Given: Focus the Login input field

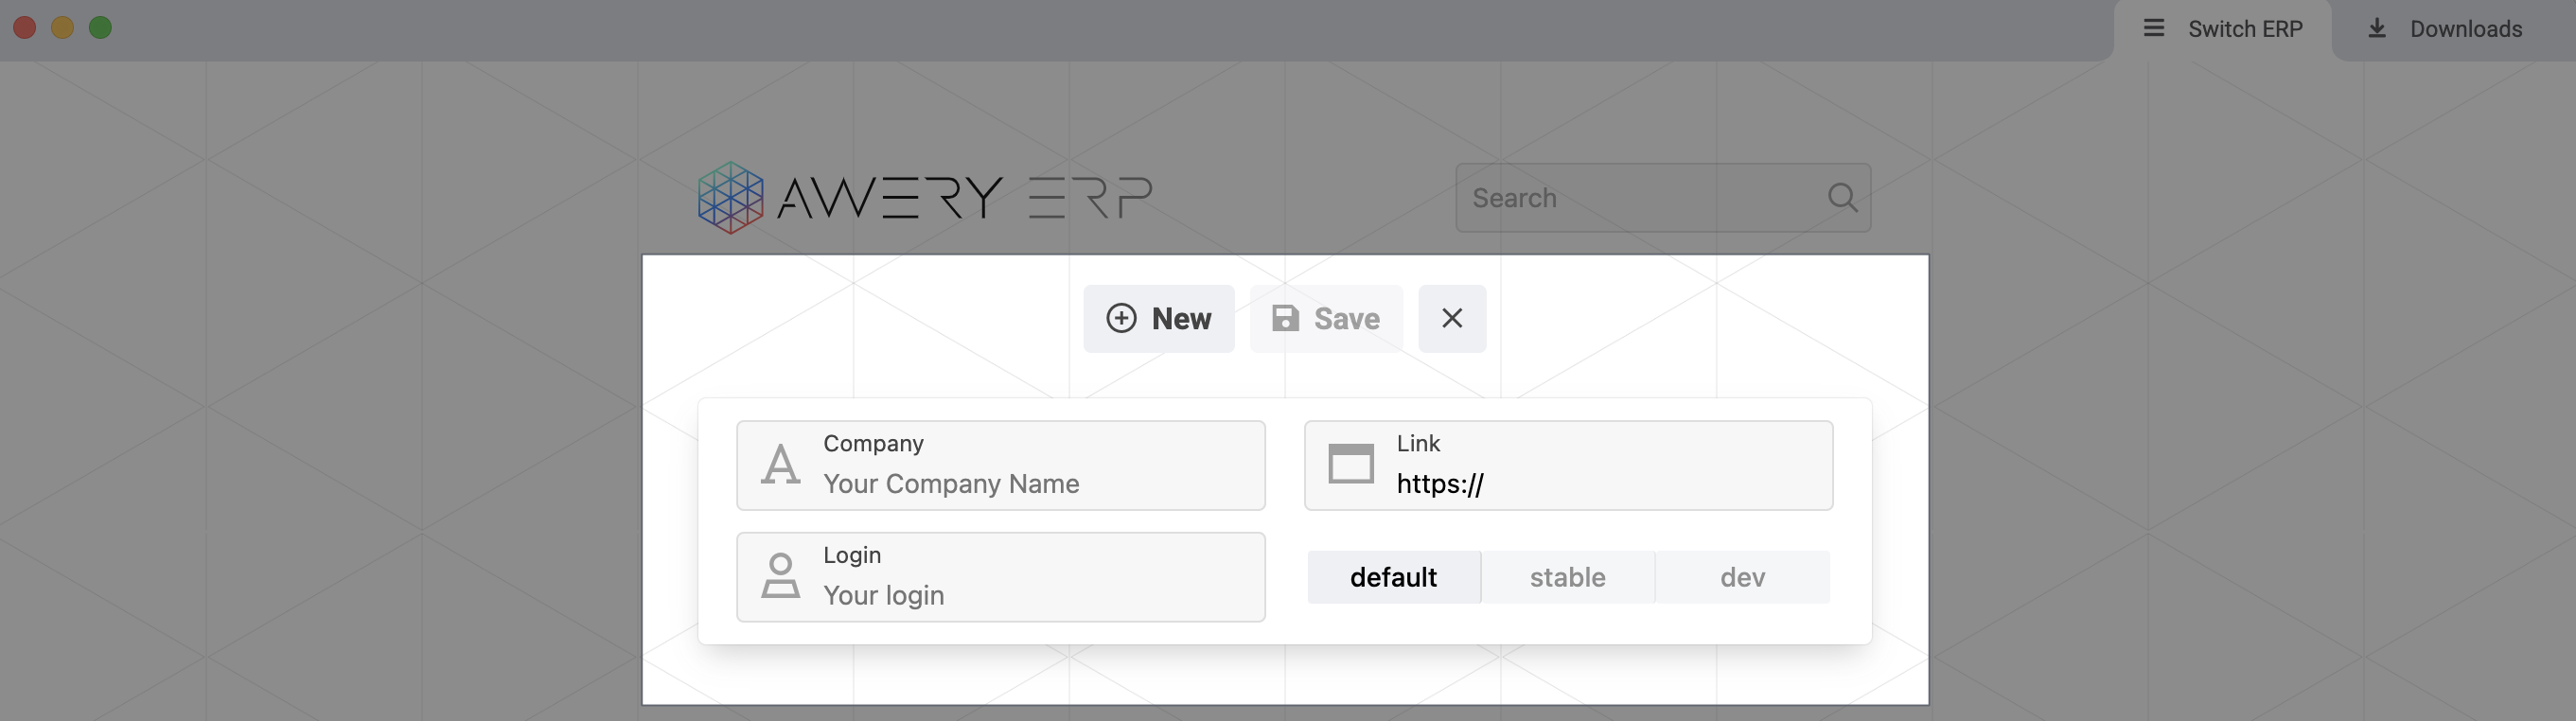Looking at the screenshot, I should point(1001,577).
